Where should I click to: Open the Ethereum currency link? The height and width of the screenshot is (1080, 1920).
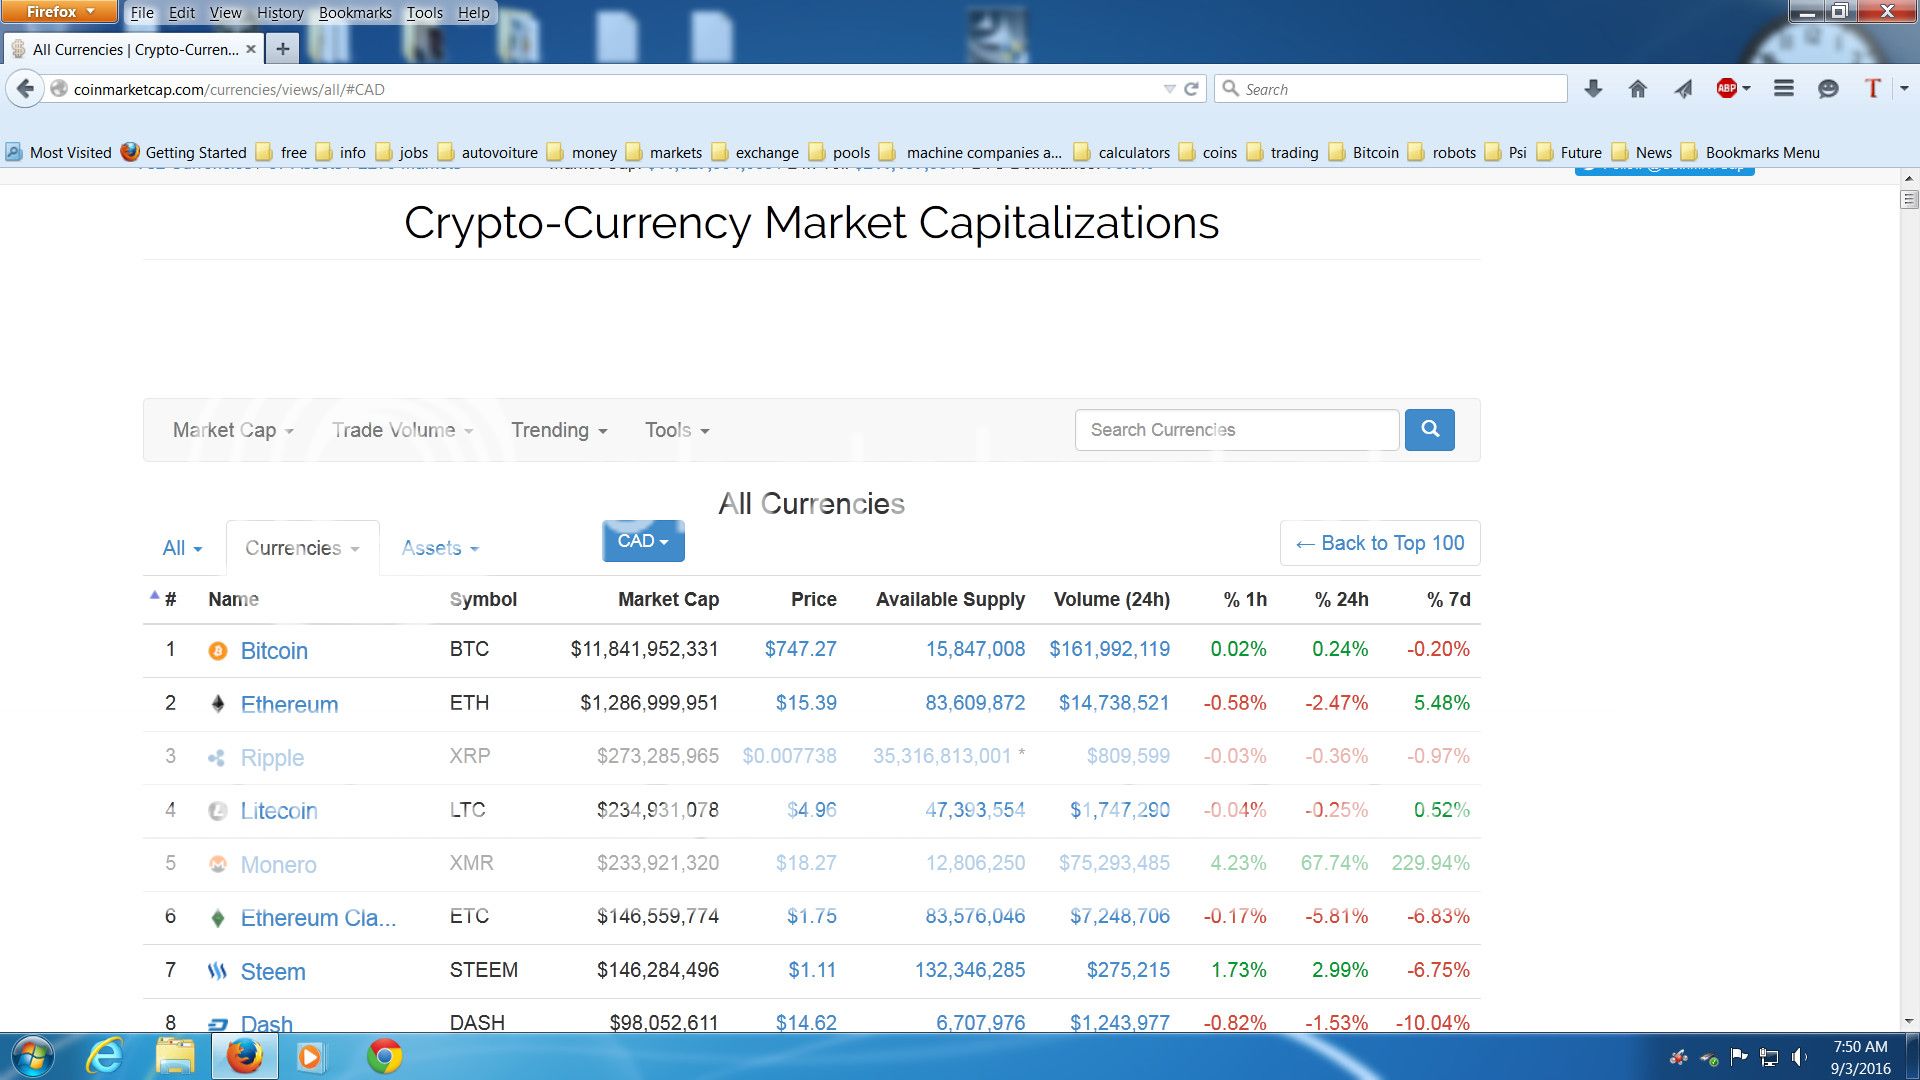point(289,704)
